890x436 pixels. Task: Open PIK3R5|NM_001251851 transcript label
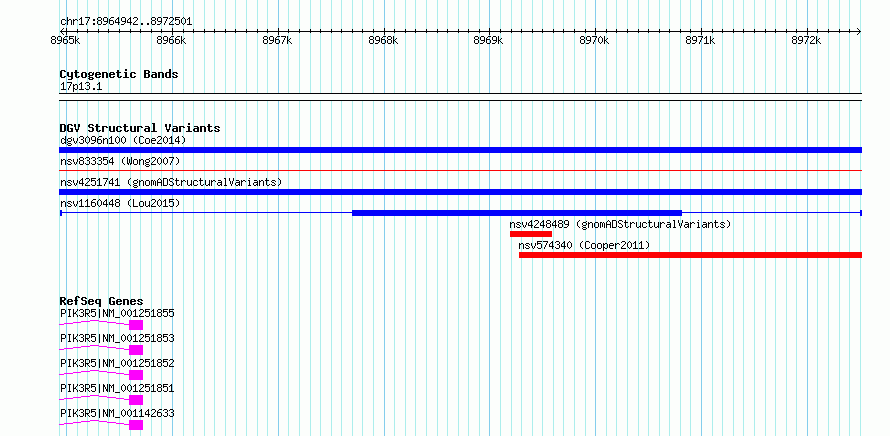117,388
